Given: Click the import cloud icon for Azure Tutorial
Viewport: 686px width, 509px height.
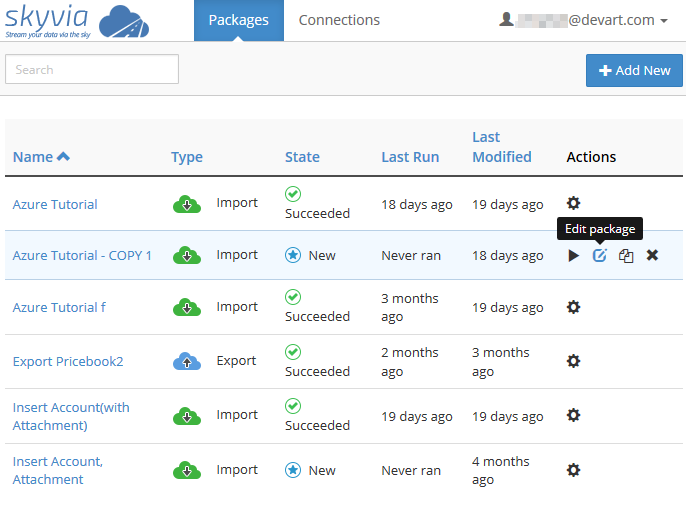Looking at the screenshot, I should [187, 204].
